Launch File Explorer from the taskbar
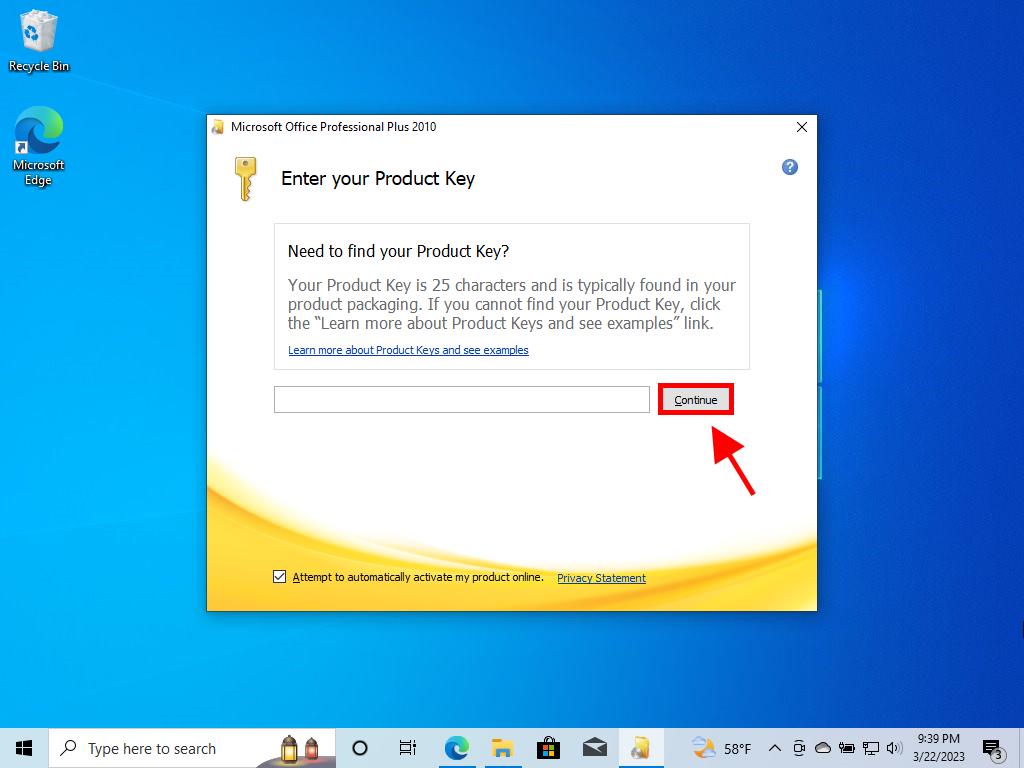The height and width of the screenshot is (768, 1024). 502,748
